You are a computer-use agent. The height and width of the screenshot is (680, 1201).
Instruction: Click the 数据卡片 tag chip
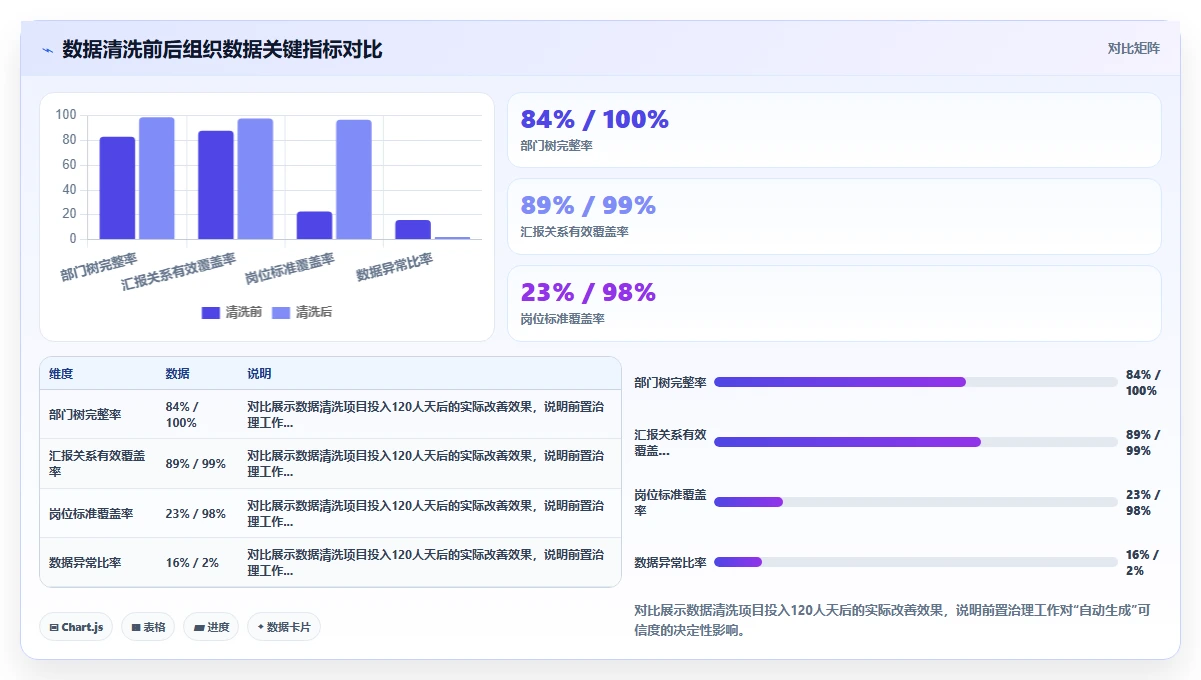[284, 627]
